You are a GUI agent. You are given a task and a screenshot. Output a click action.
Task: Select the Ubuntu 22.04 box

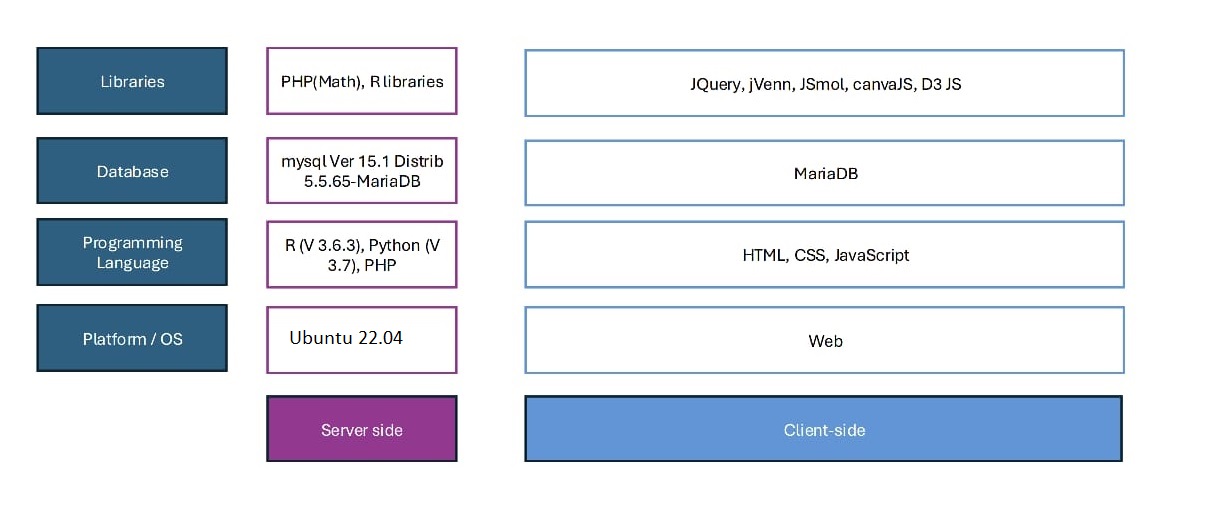[x=362, y=339]
